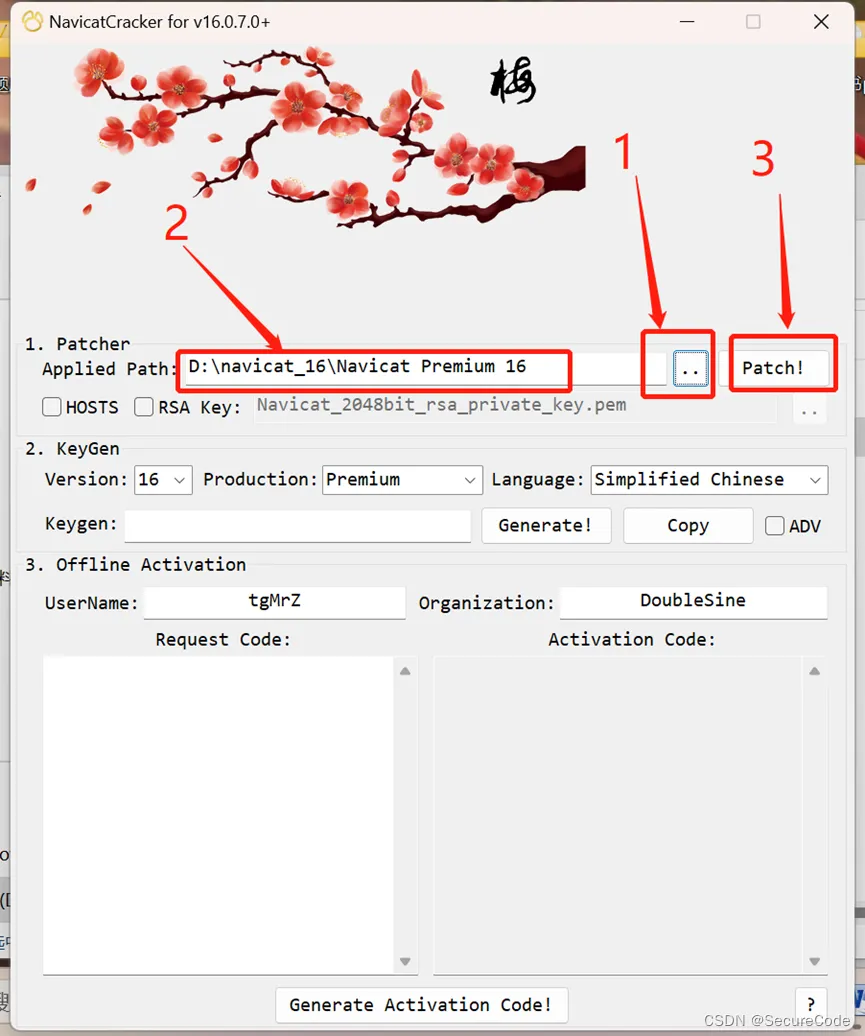
Task: Click inside the Request Code text area
Action: 218,815
